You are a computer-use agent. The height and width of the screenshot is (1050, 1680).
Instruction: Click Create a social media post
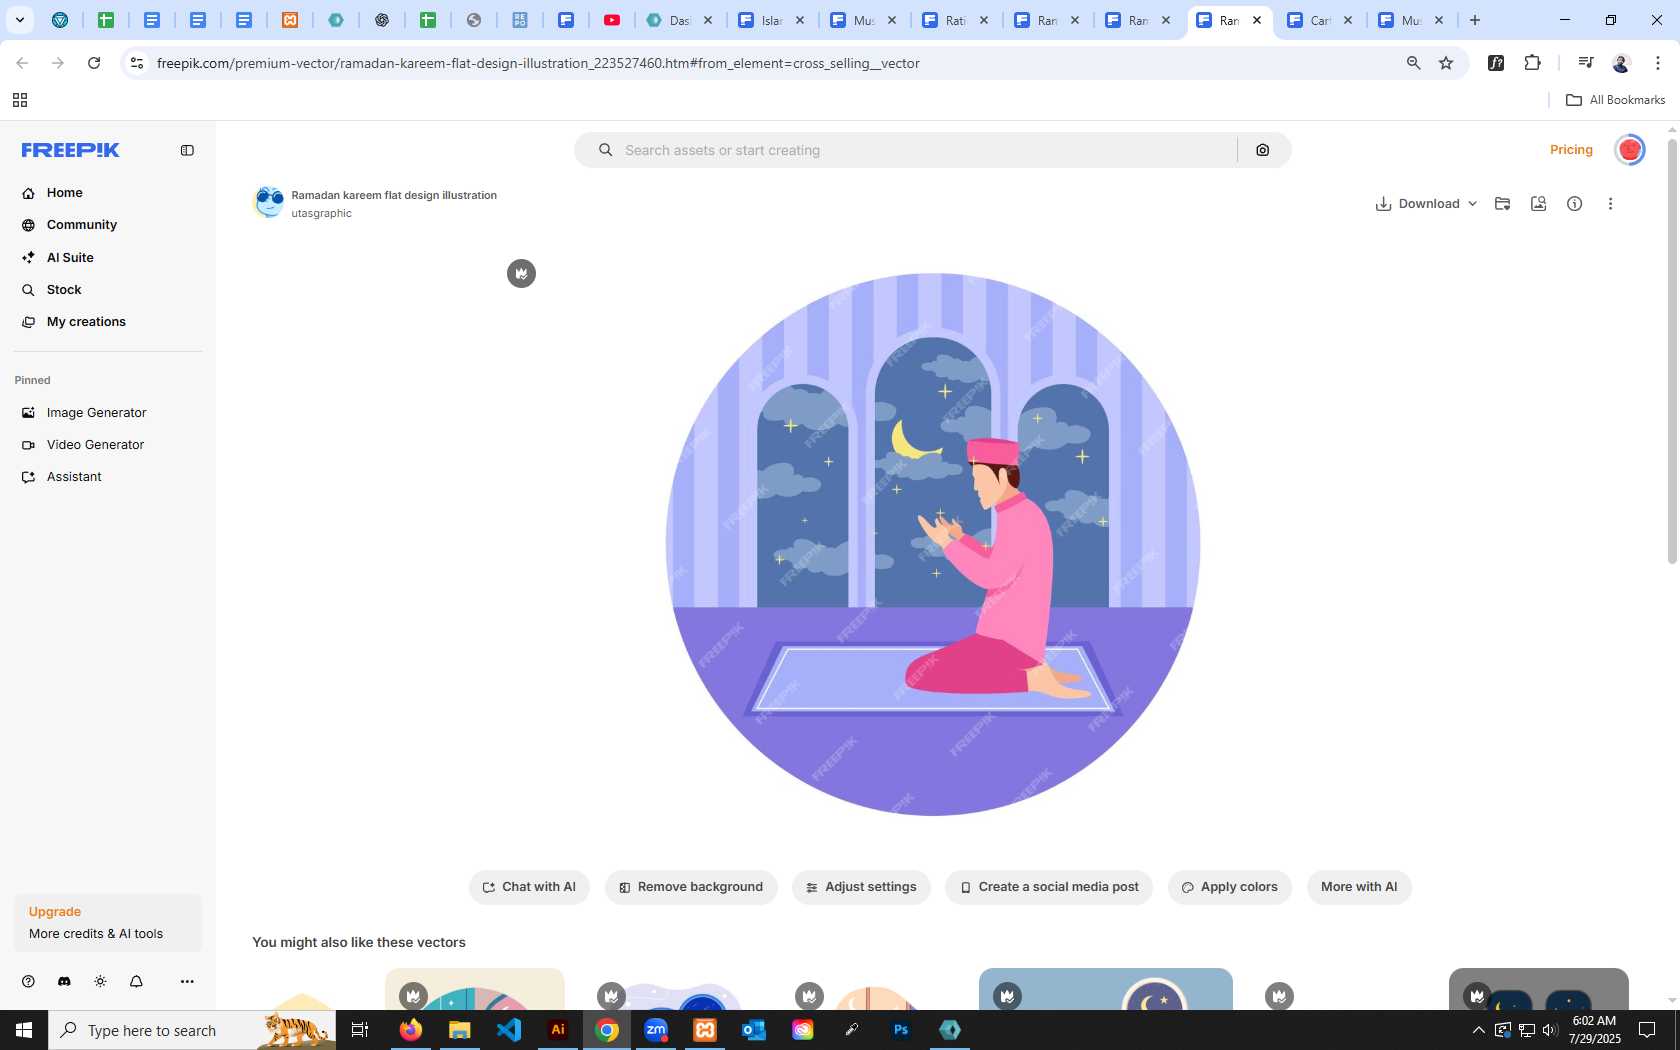[1049, 887]
